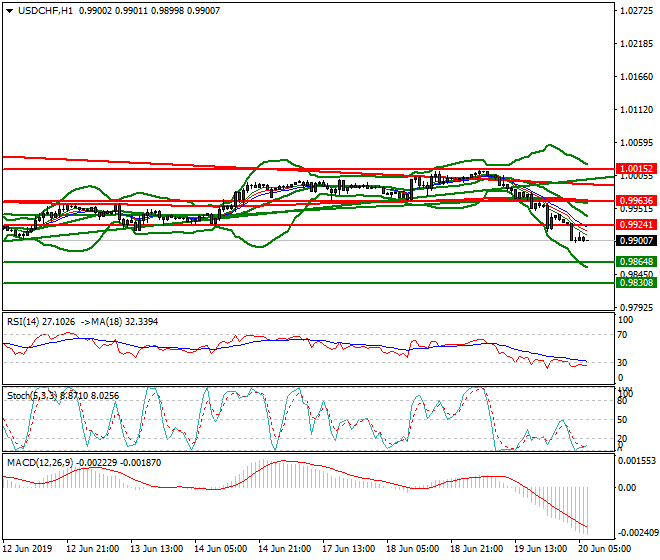Click the 1.00595 price axis value
660x560 pixels.
[x=637, y=143]
